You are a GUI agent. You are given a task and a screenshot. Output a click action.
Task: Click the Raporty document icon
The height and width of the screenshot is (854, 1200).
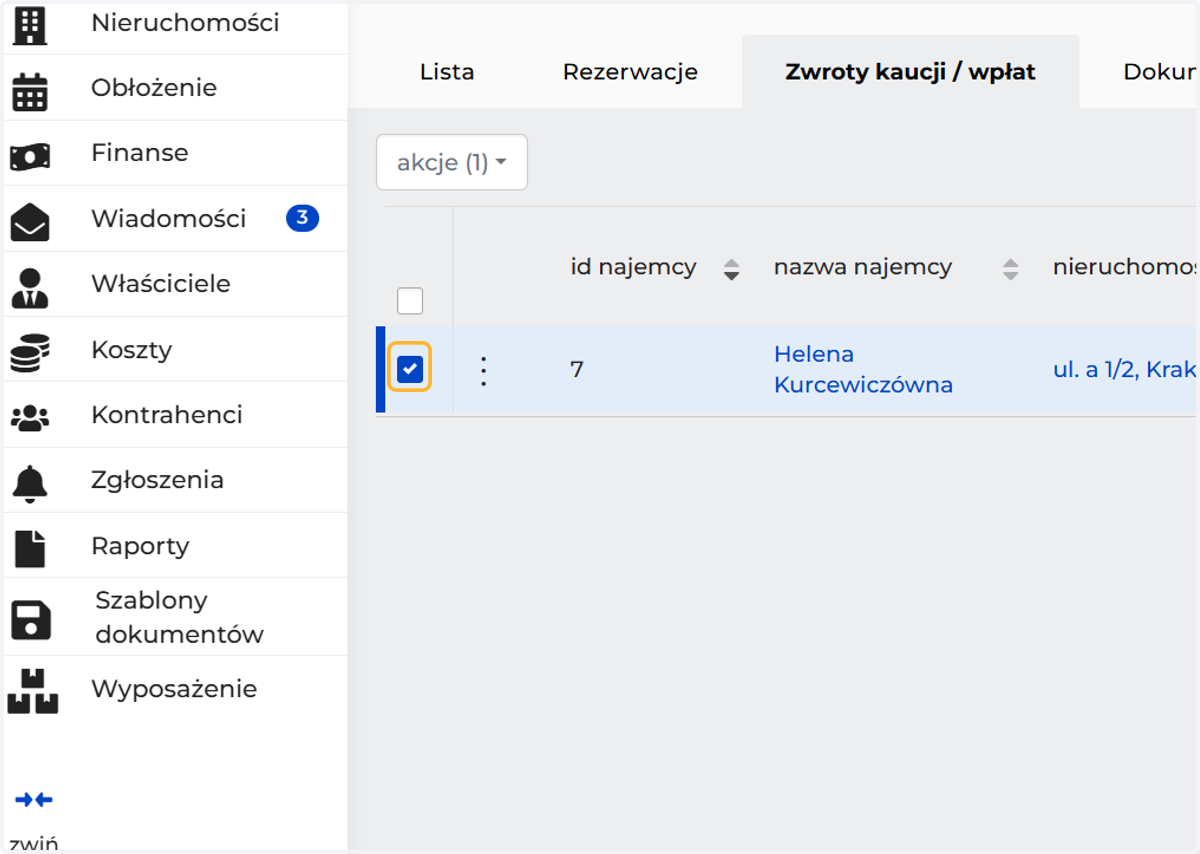pos(30,549)
